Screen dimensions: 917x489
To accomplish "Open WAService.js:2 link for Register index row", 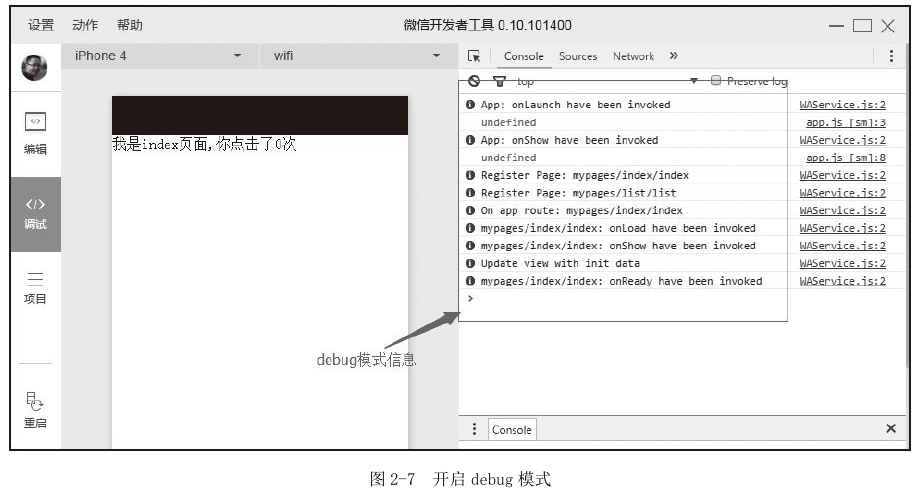I will pyautogui.click(x=843, y=175).
